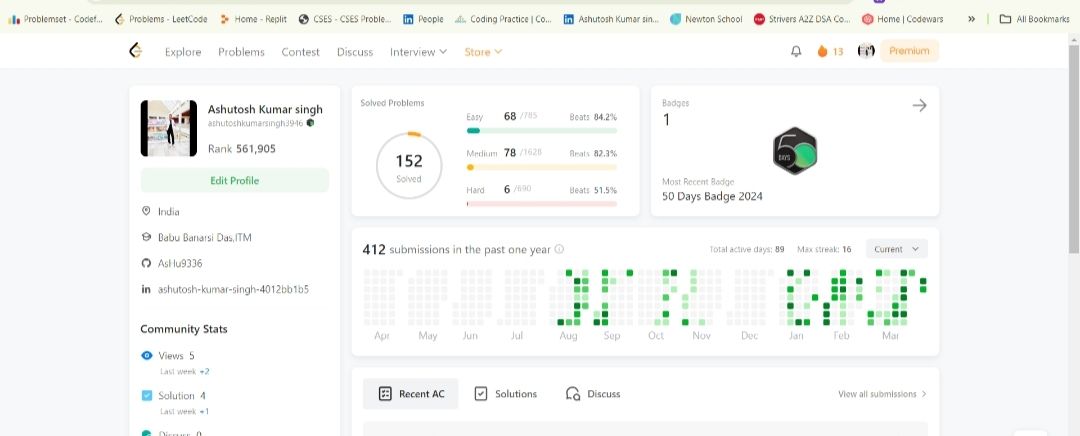This screenshot has width=1080, height=436.
Task: Select the Recent AC tab
Action: pos(411,394)
